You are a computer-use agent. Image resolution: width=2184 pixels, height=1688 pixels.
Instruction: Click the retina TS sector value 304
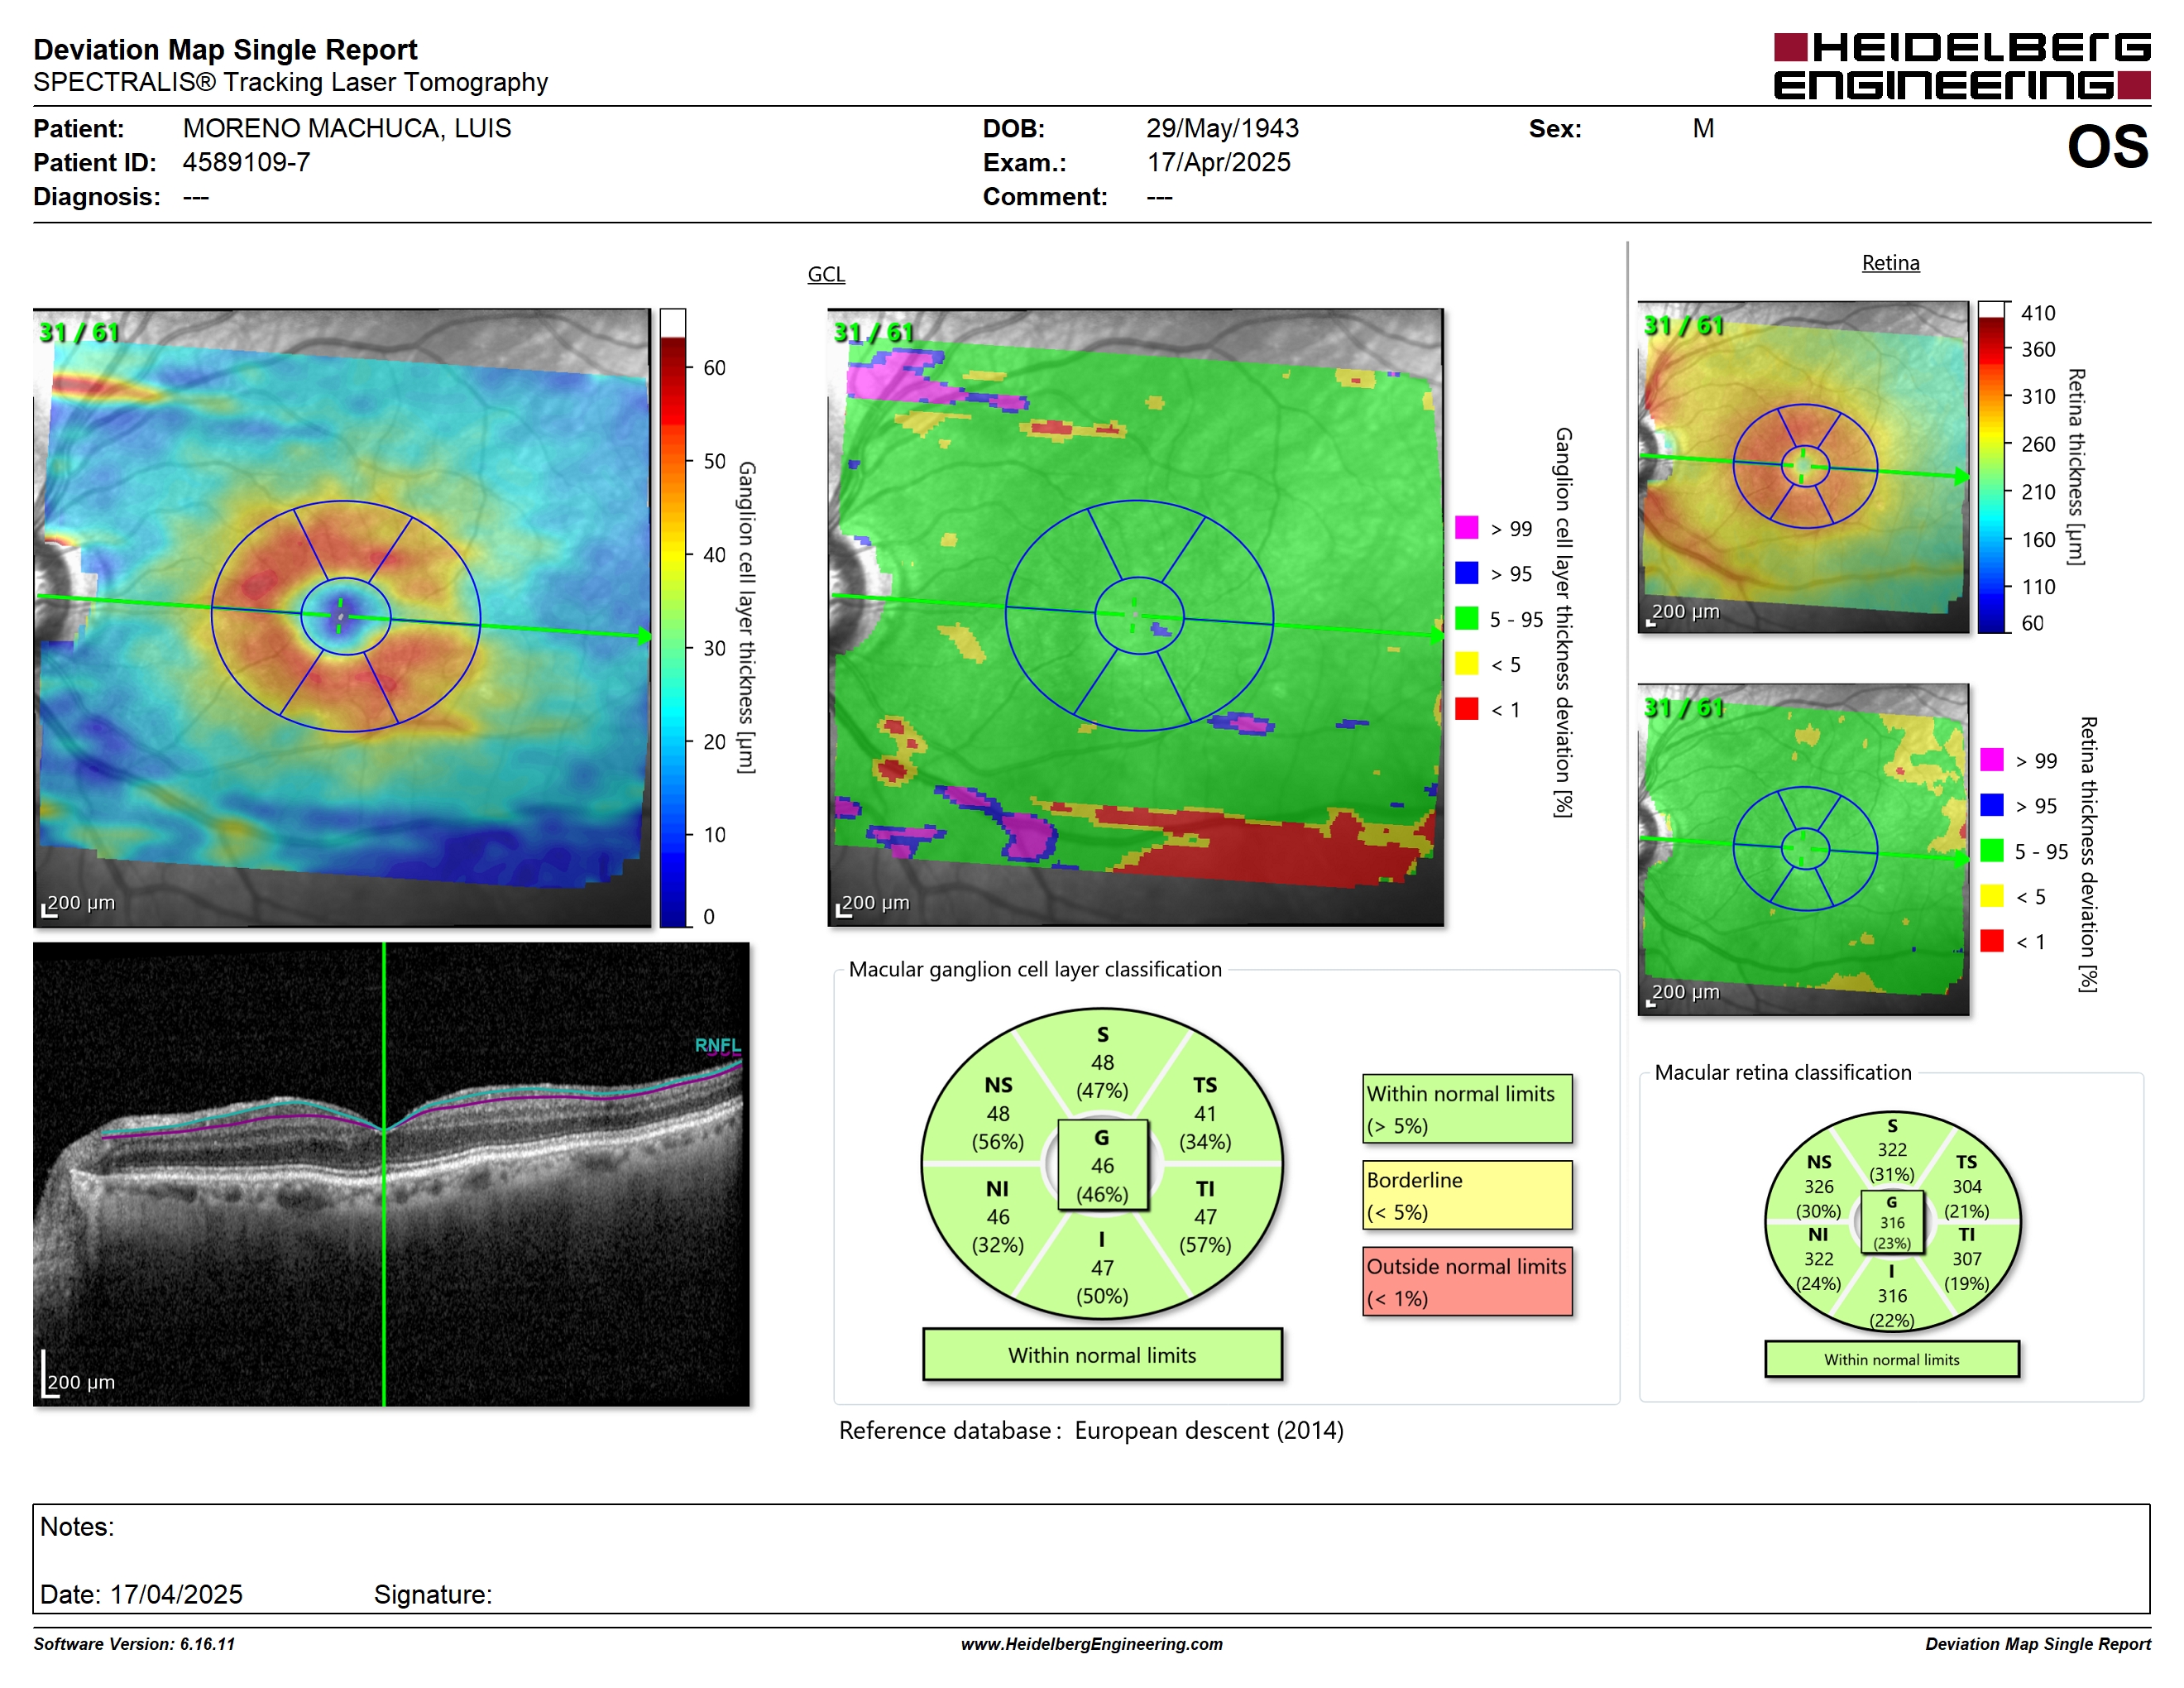[1966, 1186]
